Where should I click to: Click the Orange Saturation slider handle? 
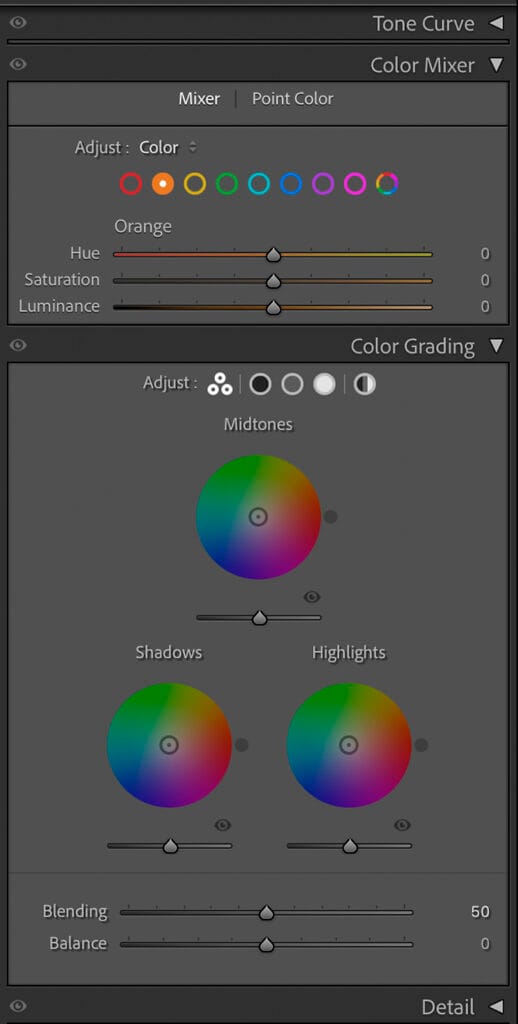click(x=274, y=281)
